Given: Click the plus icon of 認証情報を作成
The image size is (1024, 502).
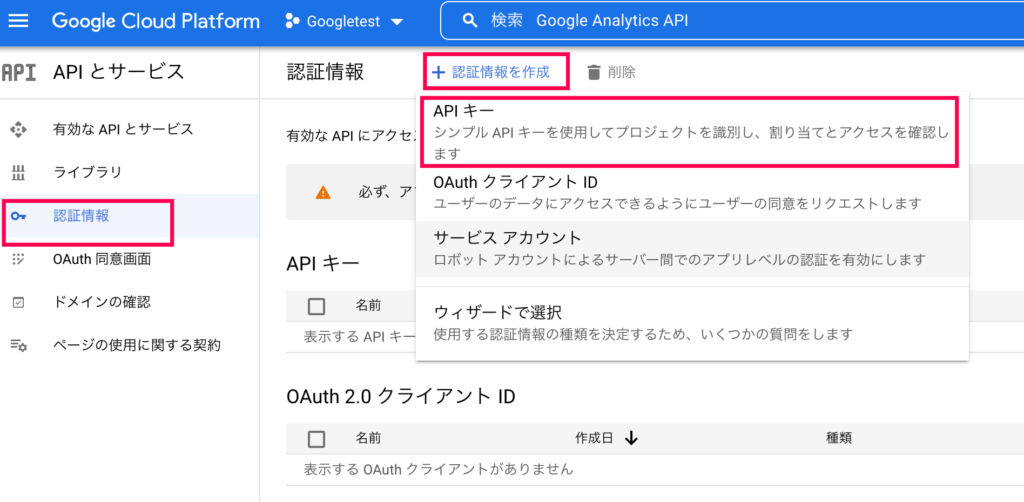Looking at the screenshot, I should point(439,72).
